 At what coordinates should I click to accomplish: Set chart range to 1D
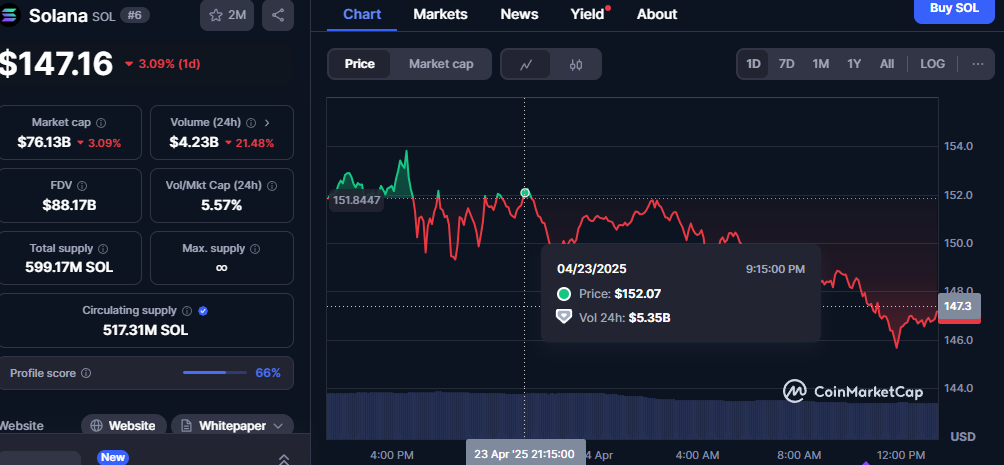753,64
